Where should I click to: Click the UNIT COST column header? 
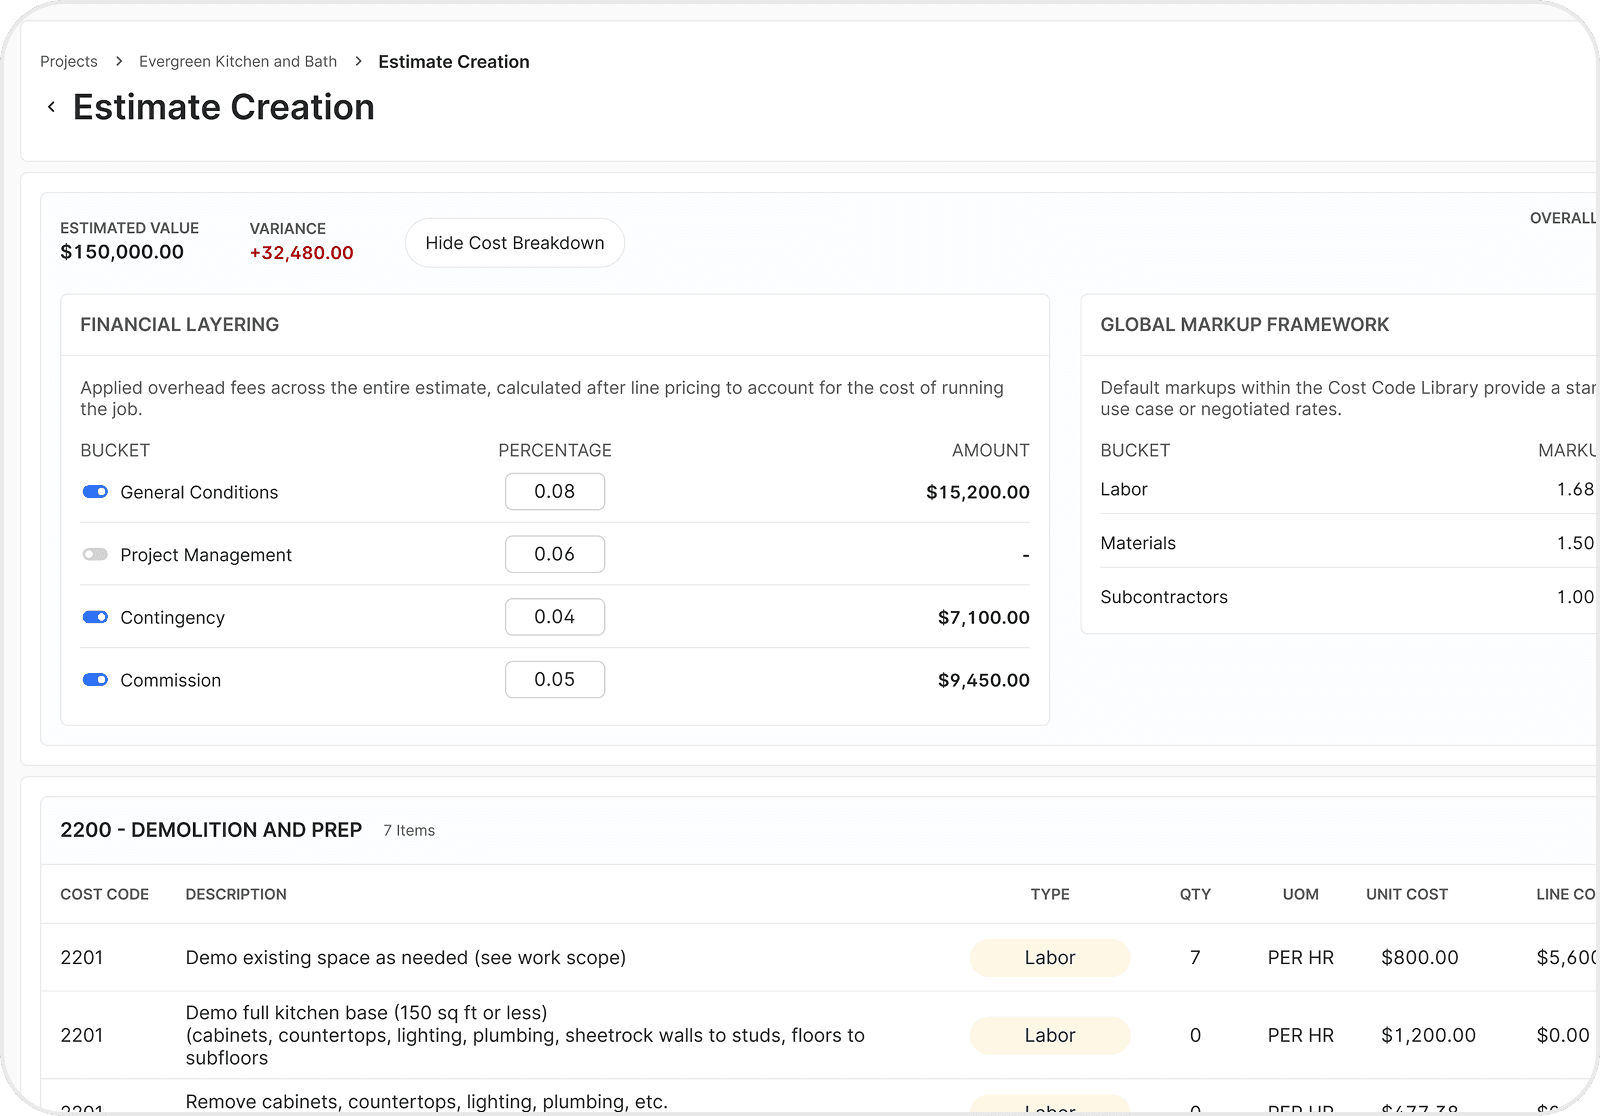(1407, 895)
